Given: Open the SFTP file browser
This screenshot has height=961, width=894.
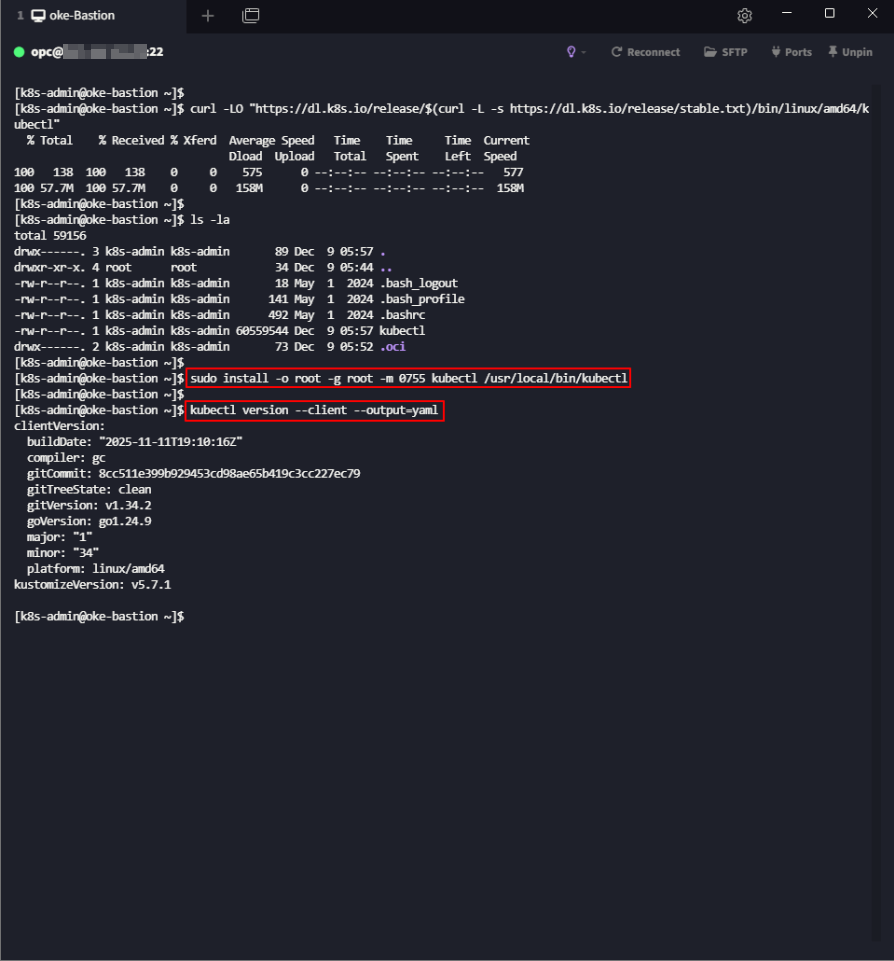Looking at the screenshot, I should click(725, 52).
